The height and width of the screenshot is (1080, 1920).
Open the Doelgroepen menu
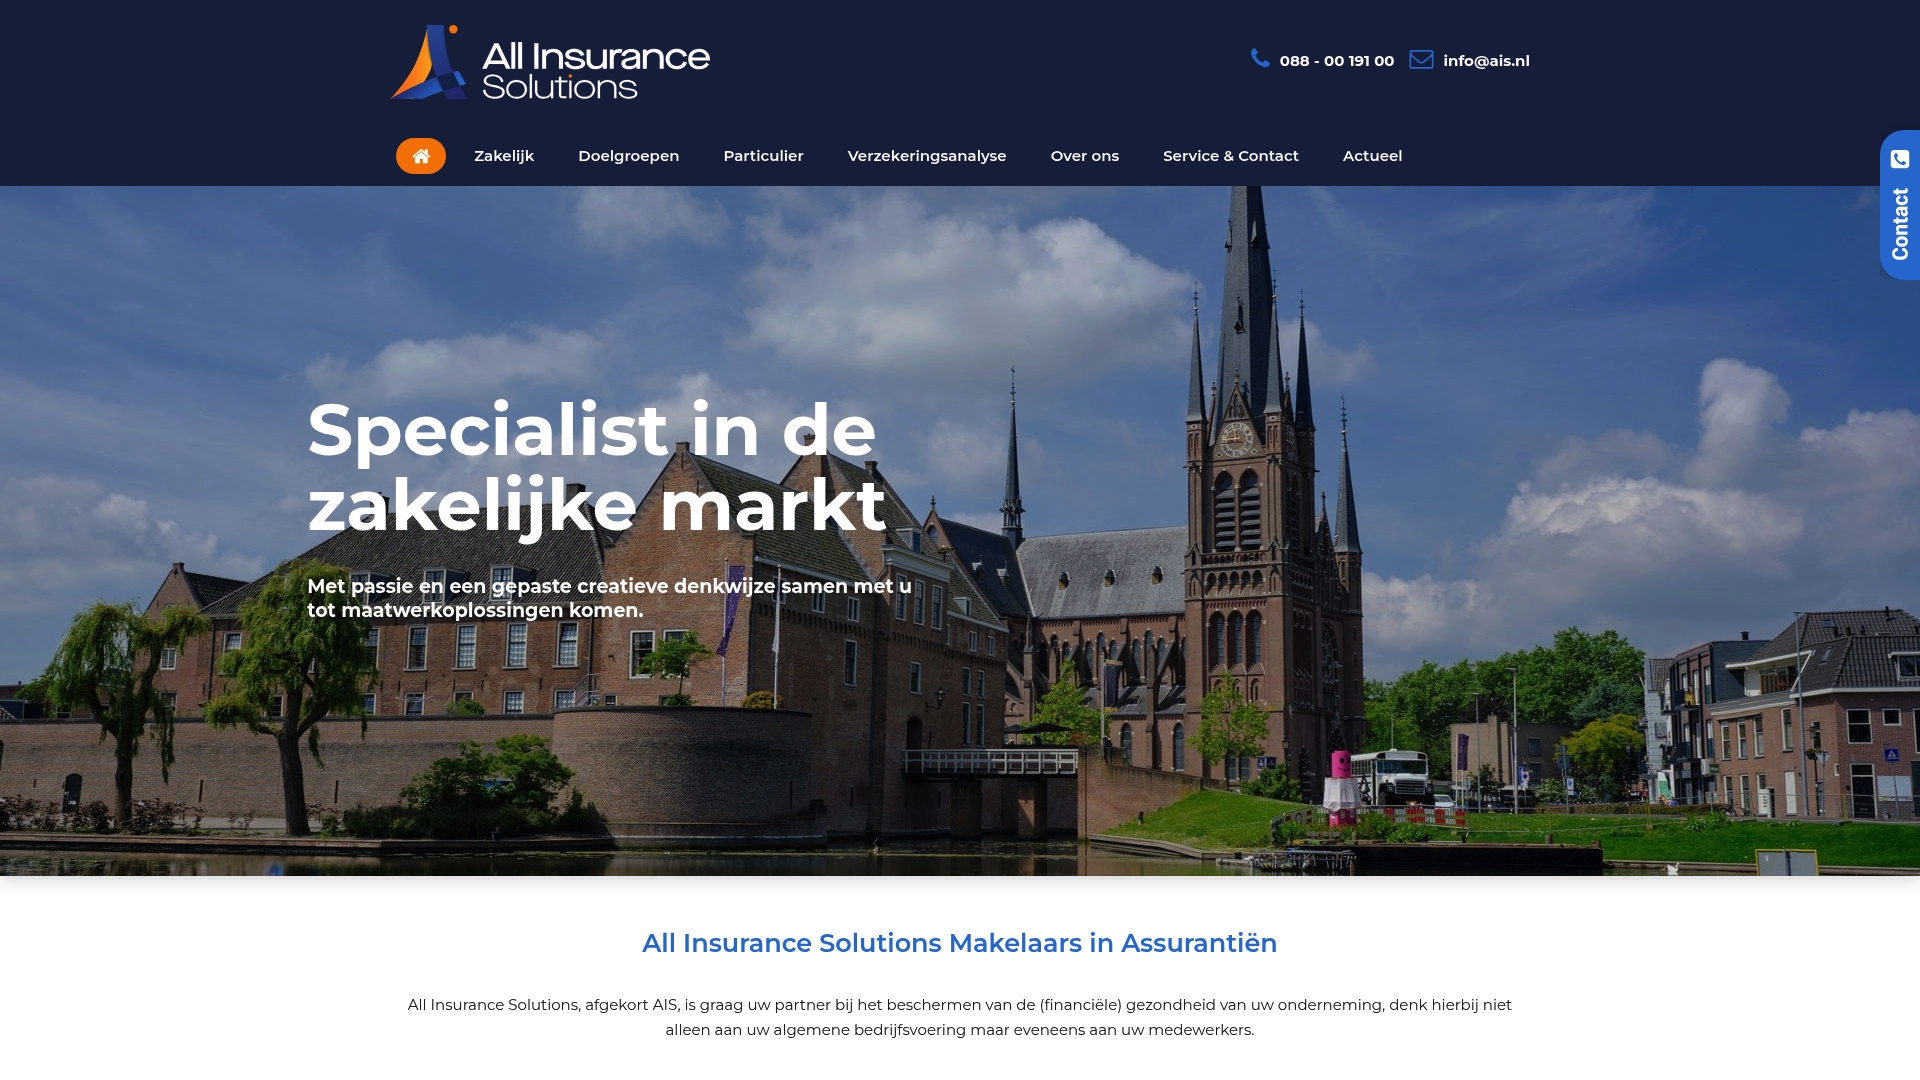click(x=628, y=156)
